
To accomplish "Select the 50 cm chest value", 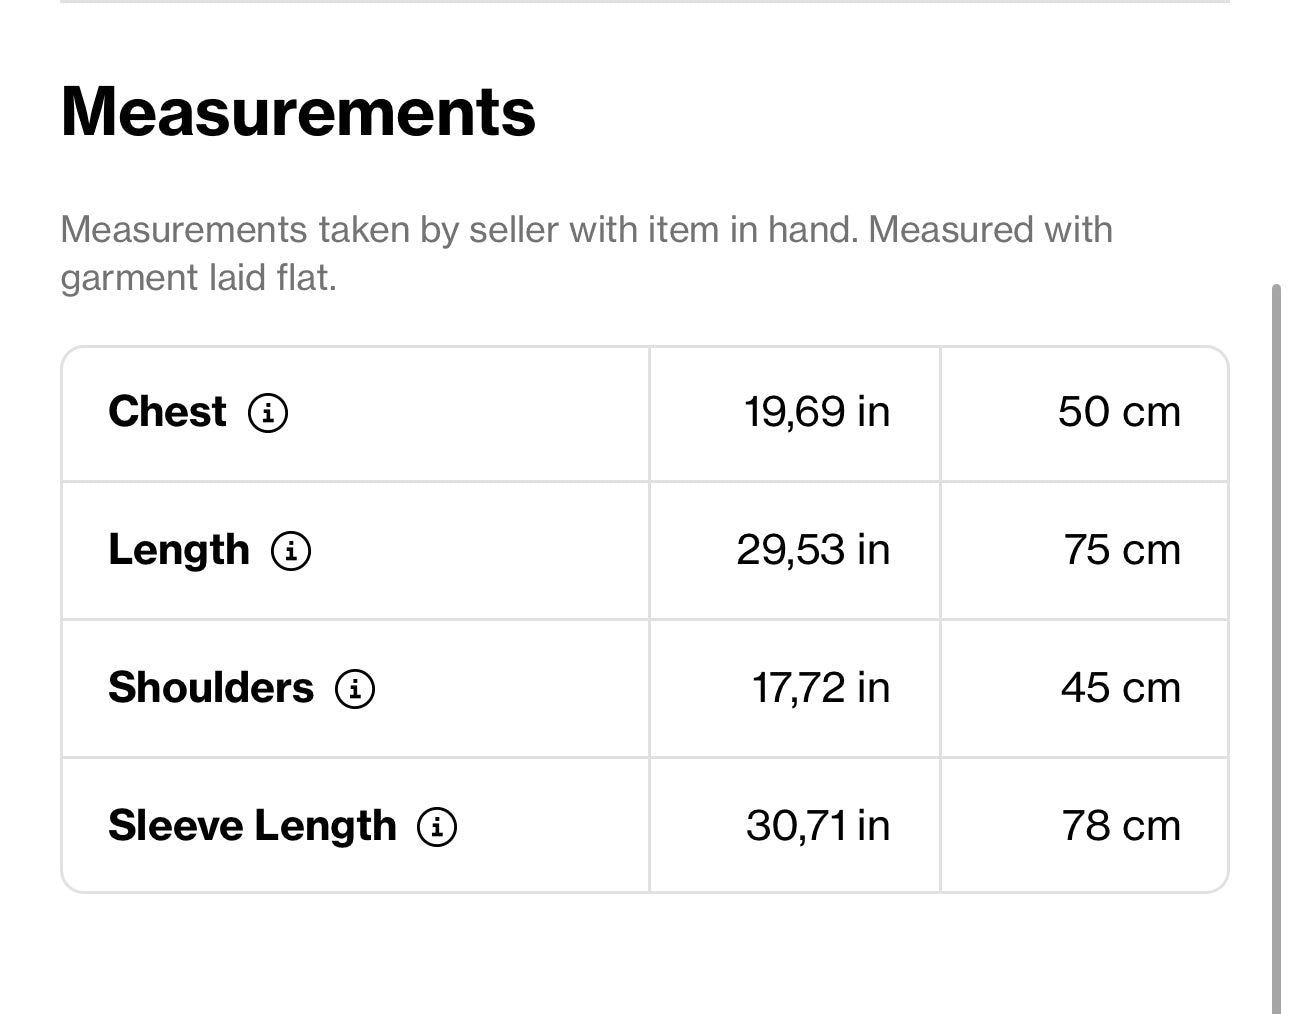I will pos(1119,412).
